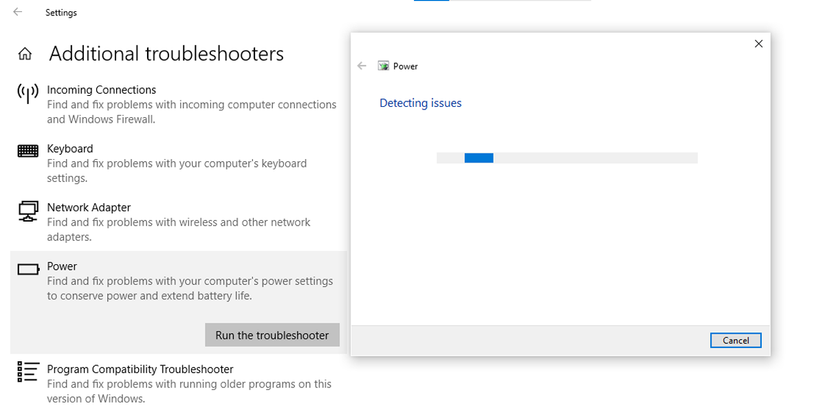Screen dimensions: 825x413
Task: Open Program Compatibility Troubleshooter entry
Action: 140,369
